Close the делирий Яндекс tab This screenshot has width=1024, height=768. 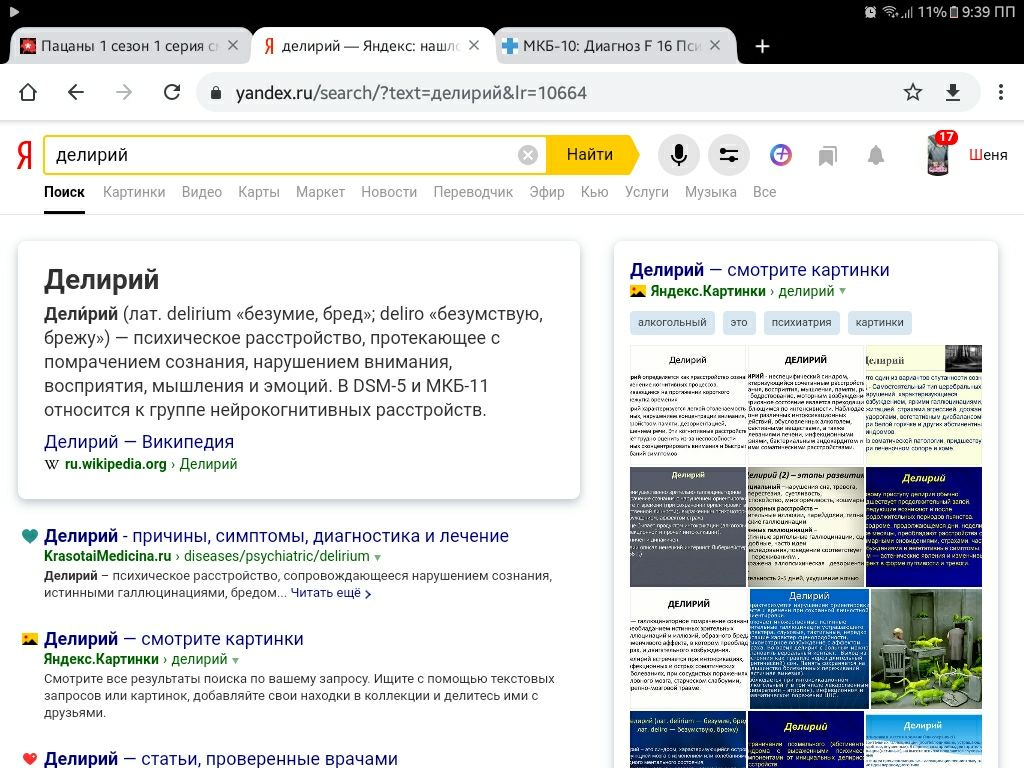(474, 45)
